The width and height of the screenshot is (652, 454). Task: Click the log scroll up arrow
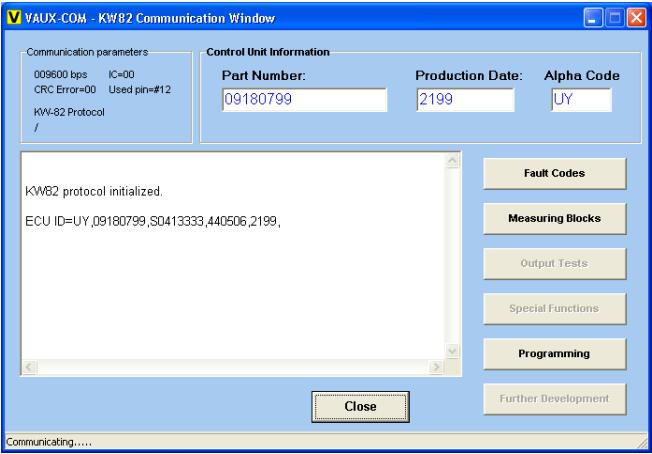click(453, 160)
